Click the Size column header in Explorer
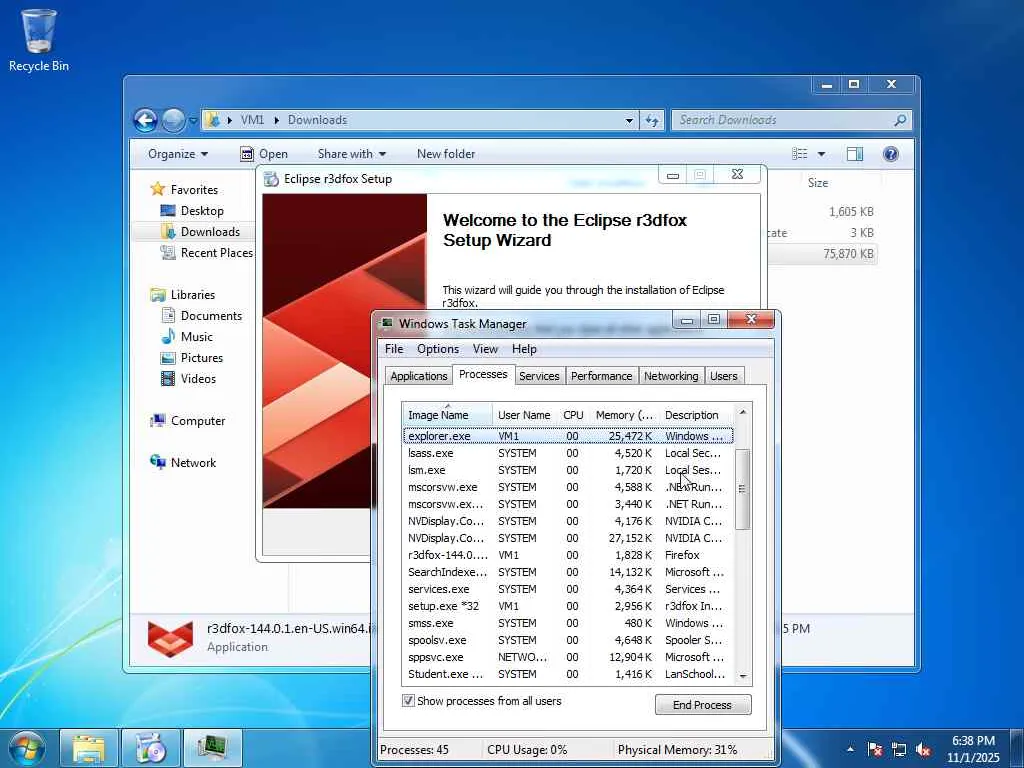This screenshot has width=1024, height=768. (818, 183)
